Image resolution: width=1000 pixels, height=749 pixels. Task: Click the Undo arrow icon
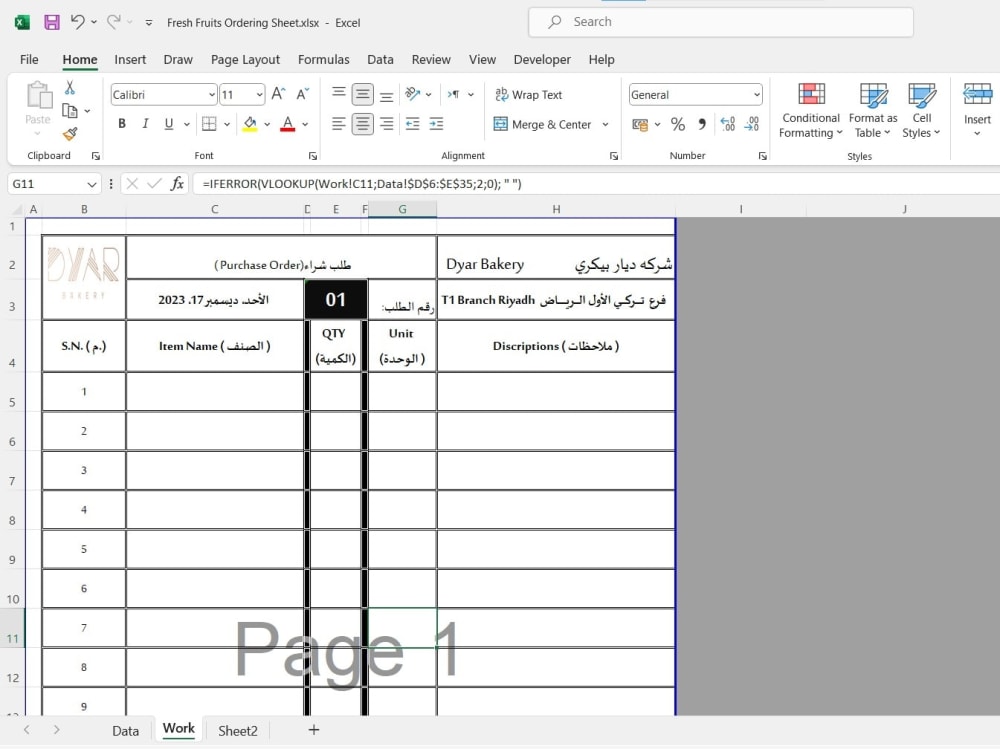click(77, 22)
